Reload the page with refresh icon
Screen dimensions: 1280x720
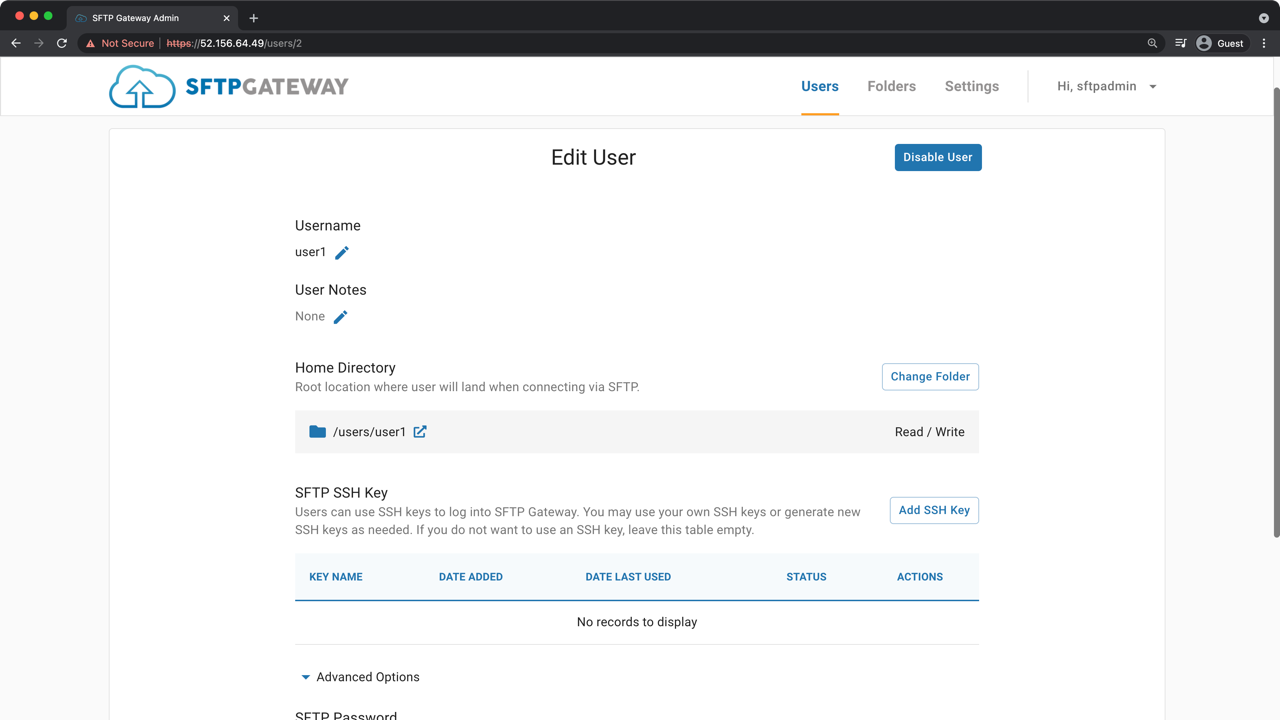[x=62, y=43]
